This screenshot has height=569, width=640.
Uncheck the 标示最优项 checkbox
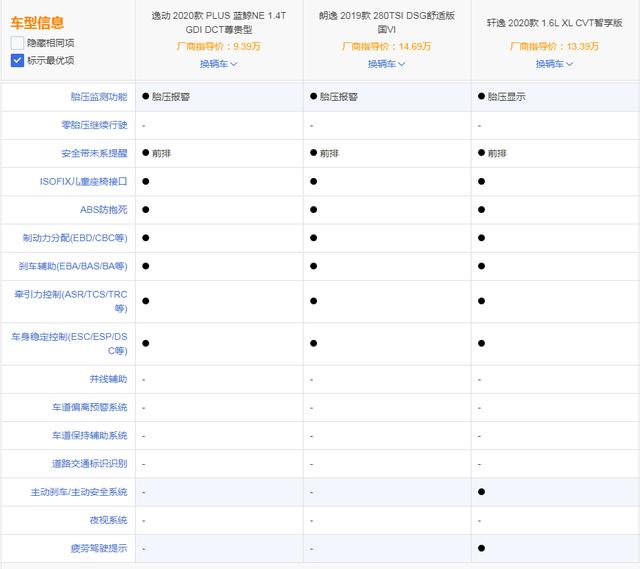click(x=17, y=60)
